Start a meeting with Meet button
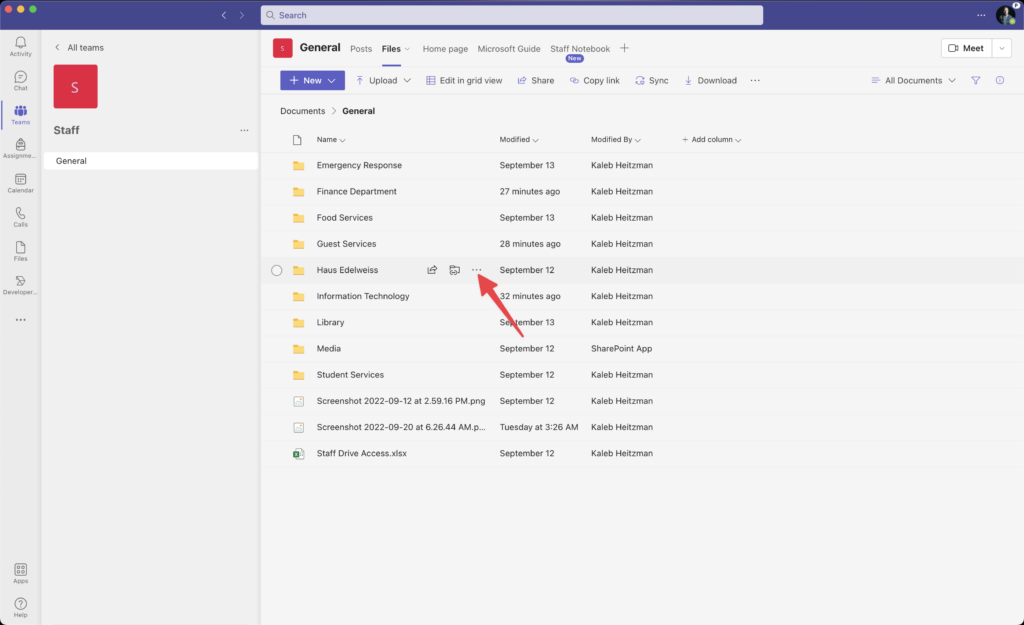The image size is (1024, 625). tap(967, 48)
